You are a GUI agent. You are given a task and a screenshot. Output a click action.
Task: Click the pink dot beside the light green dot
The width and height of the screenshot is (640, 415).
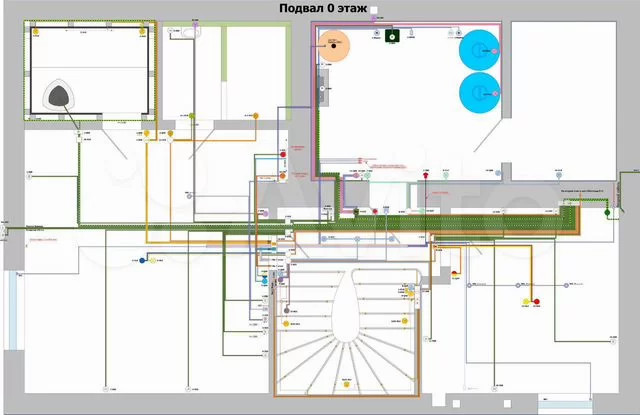pos(356,175)
